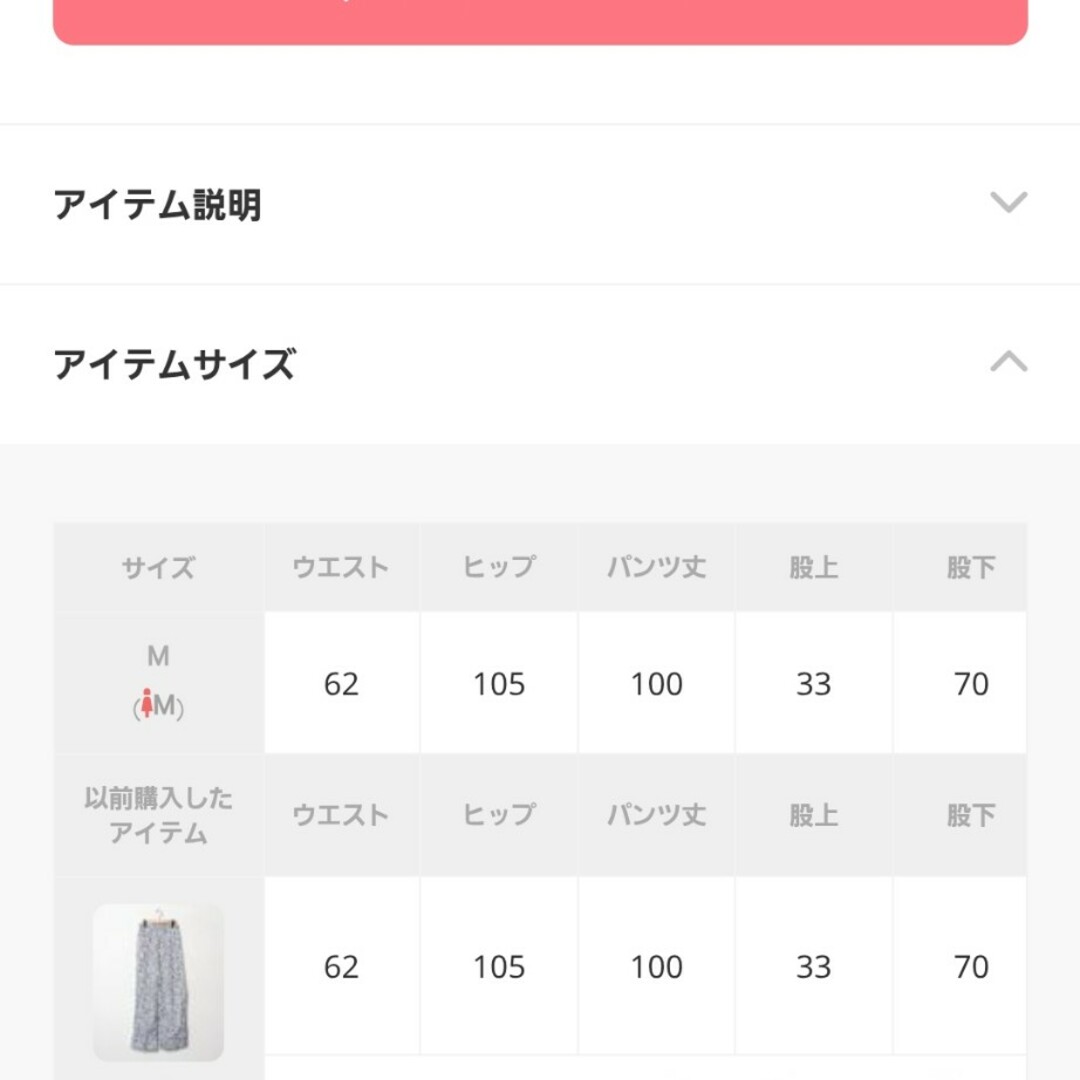Click rise value 33 in purchased item row
Image resolution: width=1080 pixels, height=1080 pixels.
coord(813,967)
